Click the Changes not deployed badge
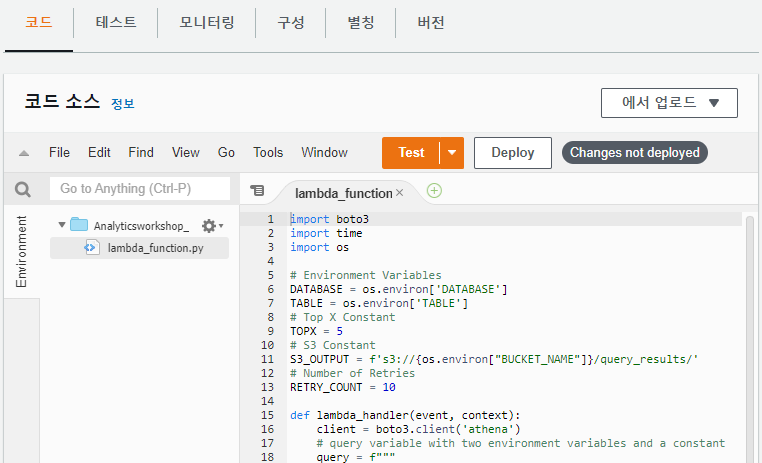762x463 pixels. [635, 153]
